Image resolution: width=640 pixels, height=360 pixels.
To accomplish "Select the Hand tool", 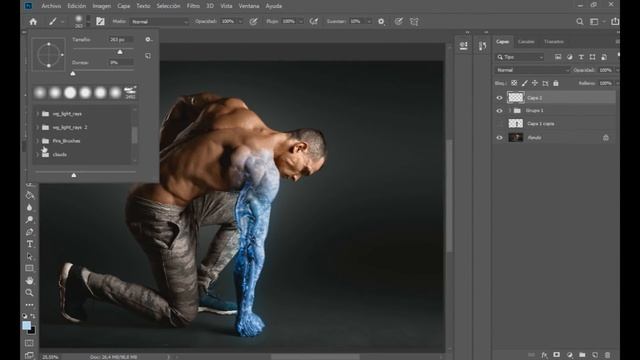I will [x=29, y=280].
